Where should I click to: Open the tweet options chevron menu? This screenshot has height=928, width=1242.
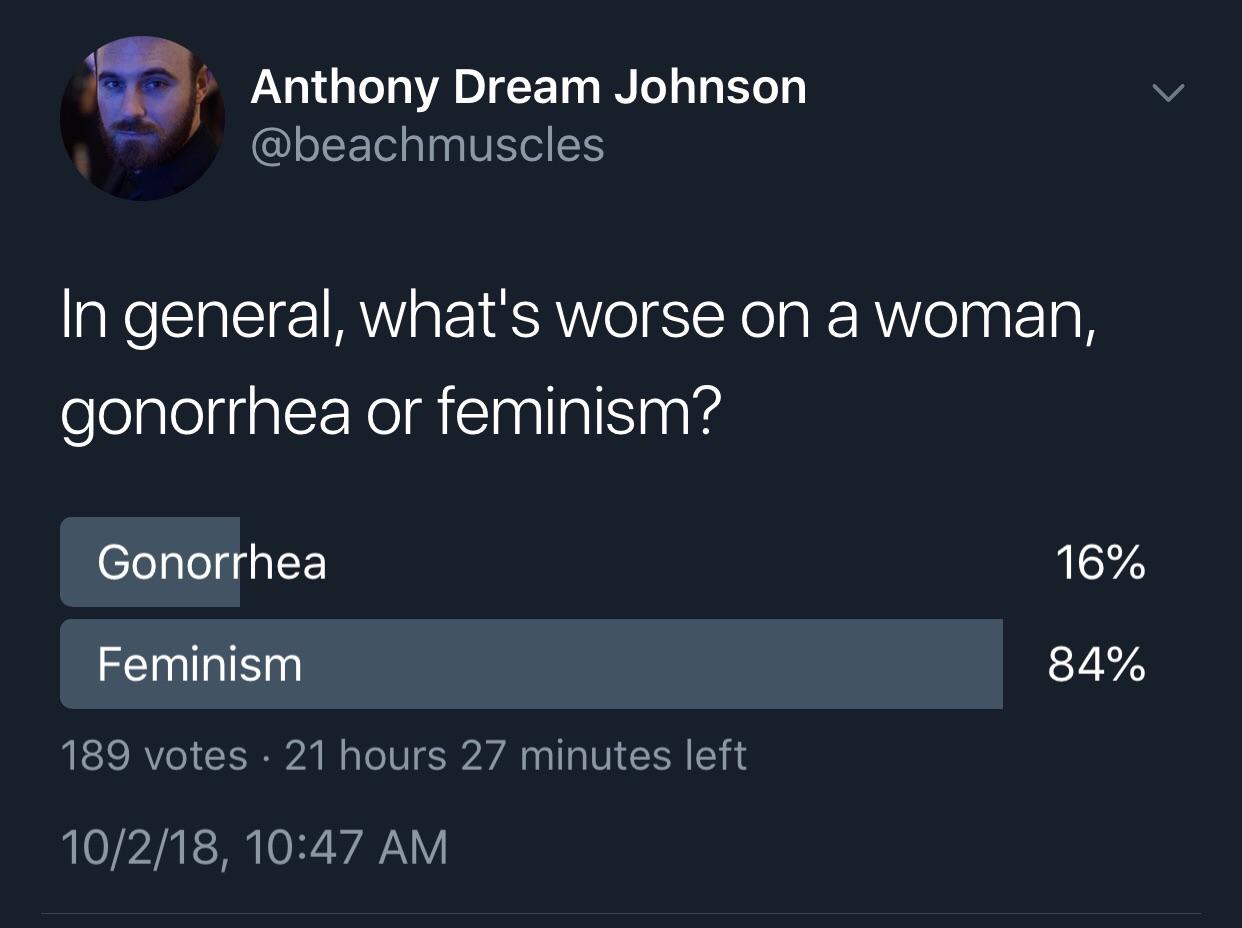point(1167,93)
